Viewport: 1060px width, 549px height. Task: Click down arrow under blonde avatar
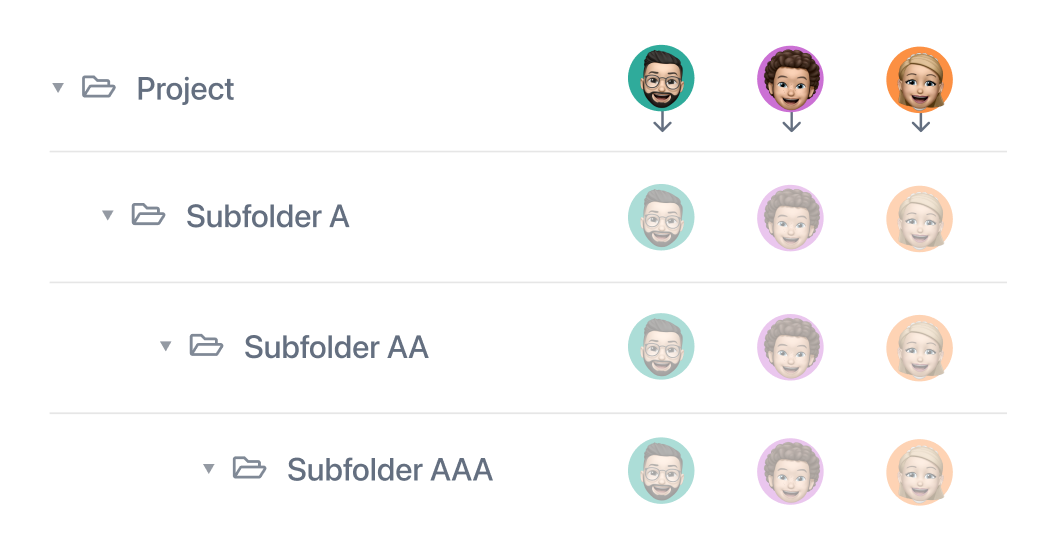pyautogui.click(x=921, y=122)
